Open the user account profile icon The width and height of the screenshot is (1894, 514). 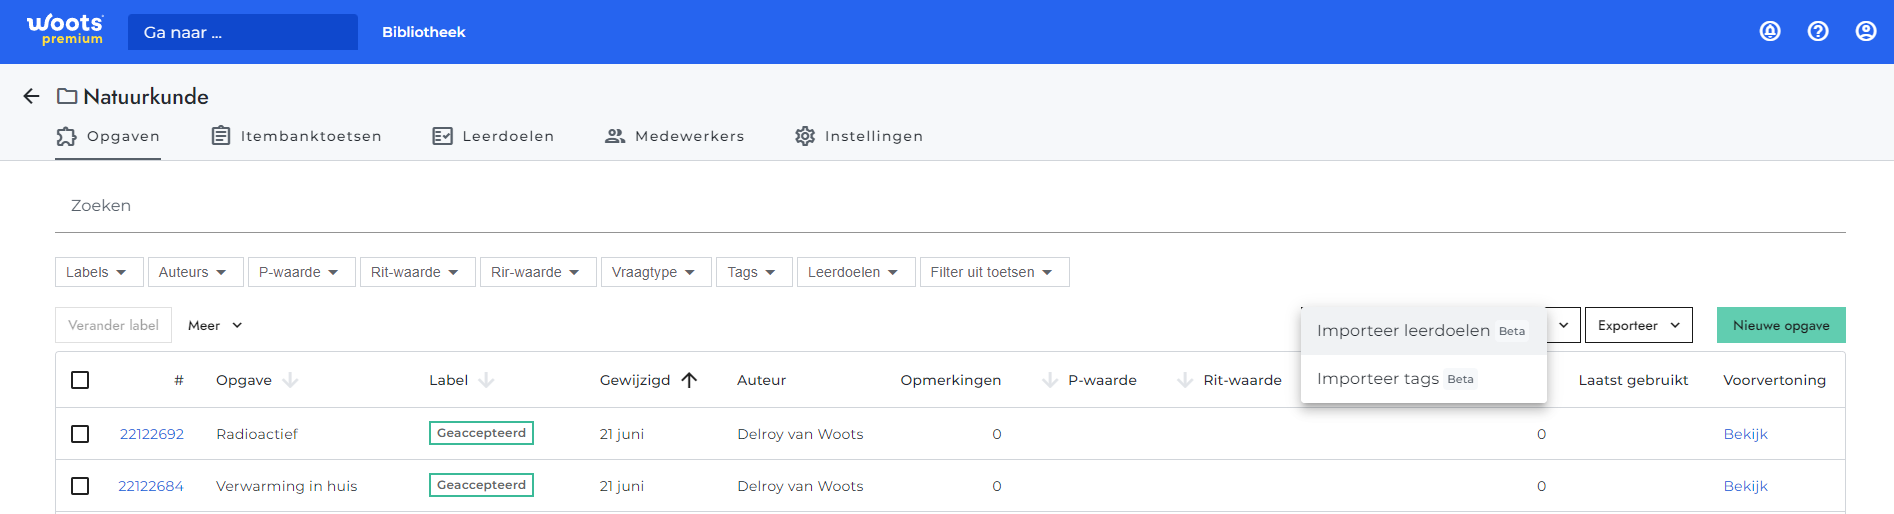click(1866, 31)
